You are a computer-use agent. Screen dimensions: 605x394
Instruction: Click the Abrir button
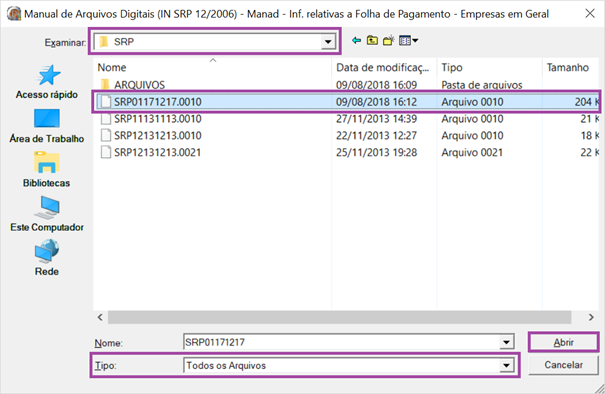[563, 342]
